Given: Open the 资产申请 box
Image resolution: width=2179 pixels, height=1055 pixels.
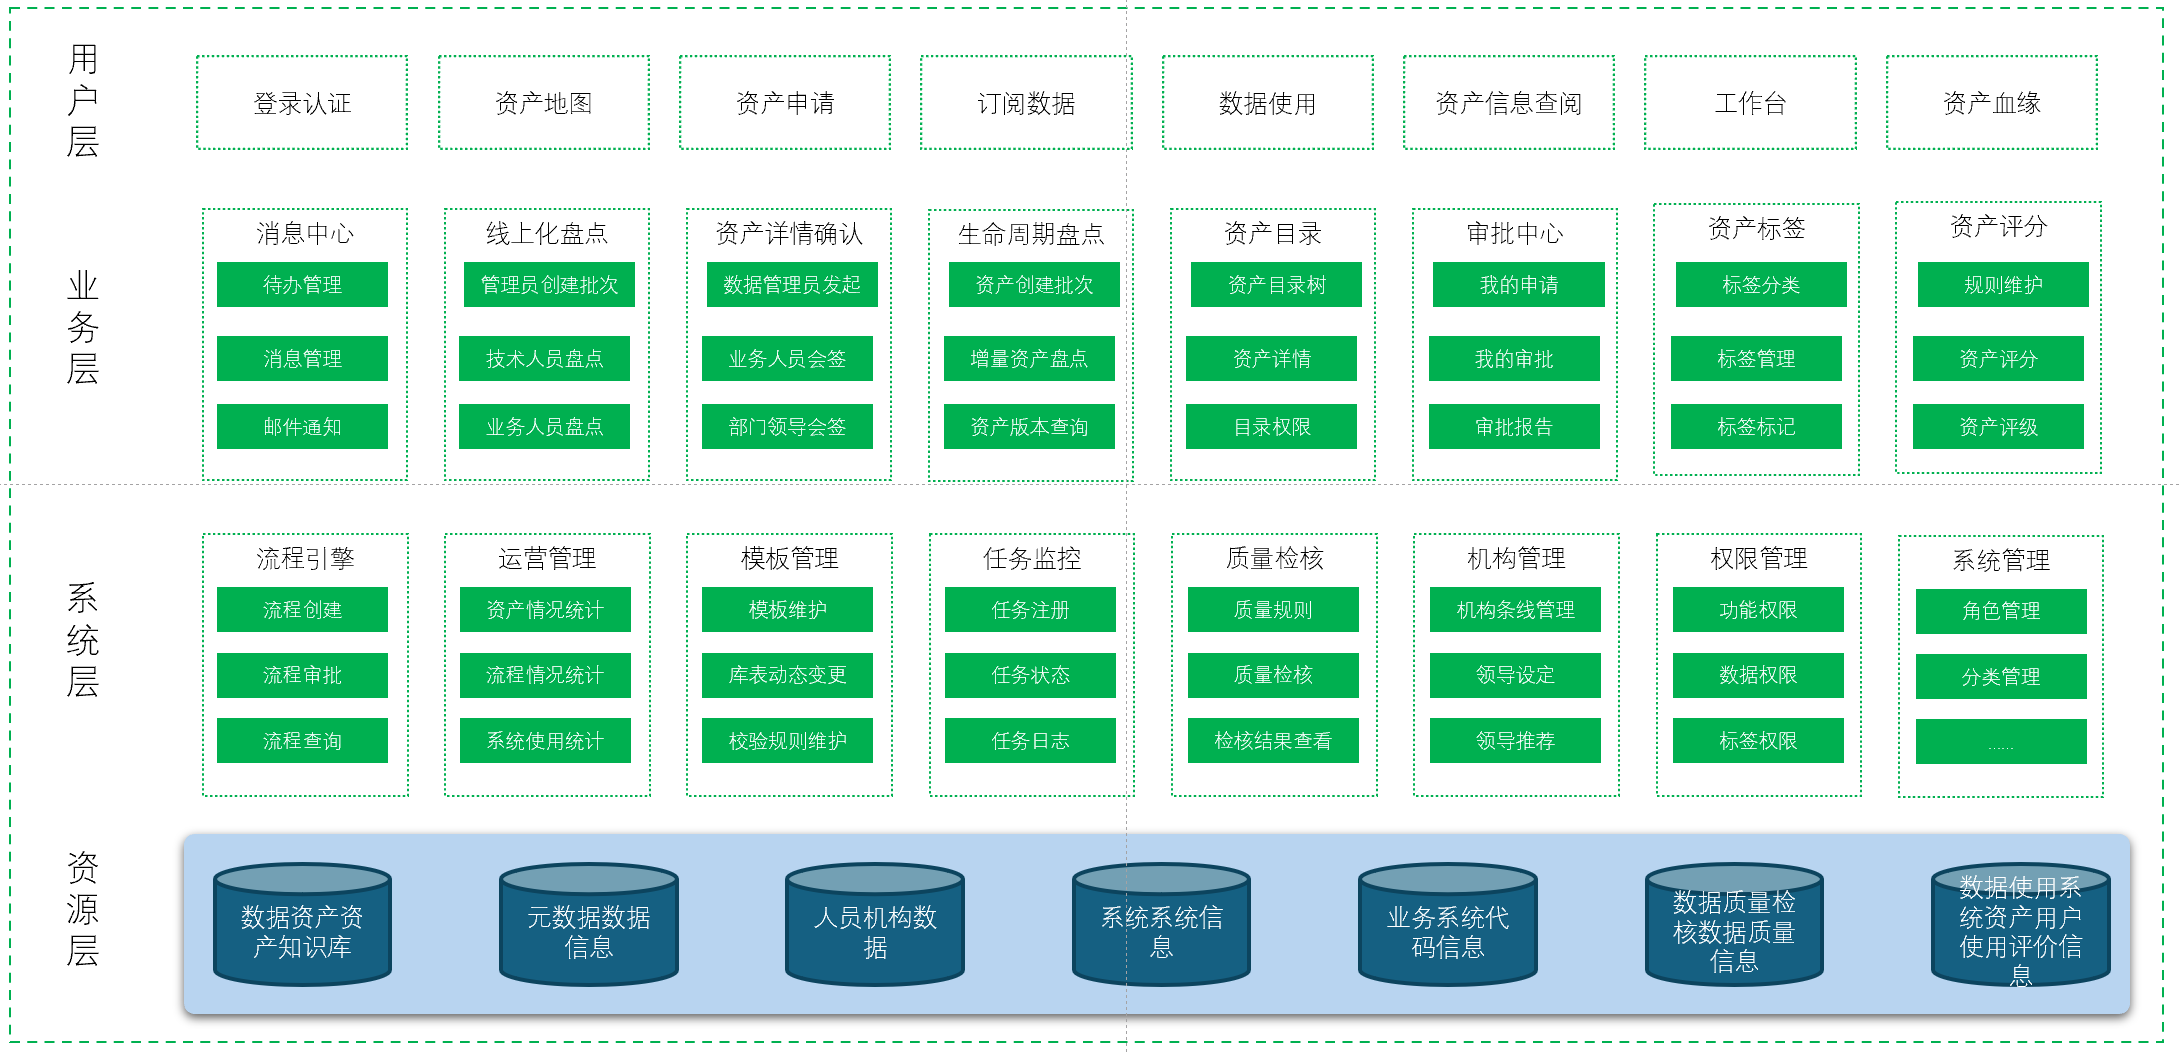Looking at the screenshot, I should click(x=785, y=103).
